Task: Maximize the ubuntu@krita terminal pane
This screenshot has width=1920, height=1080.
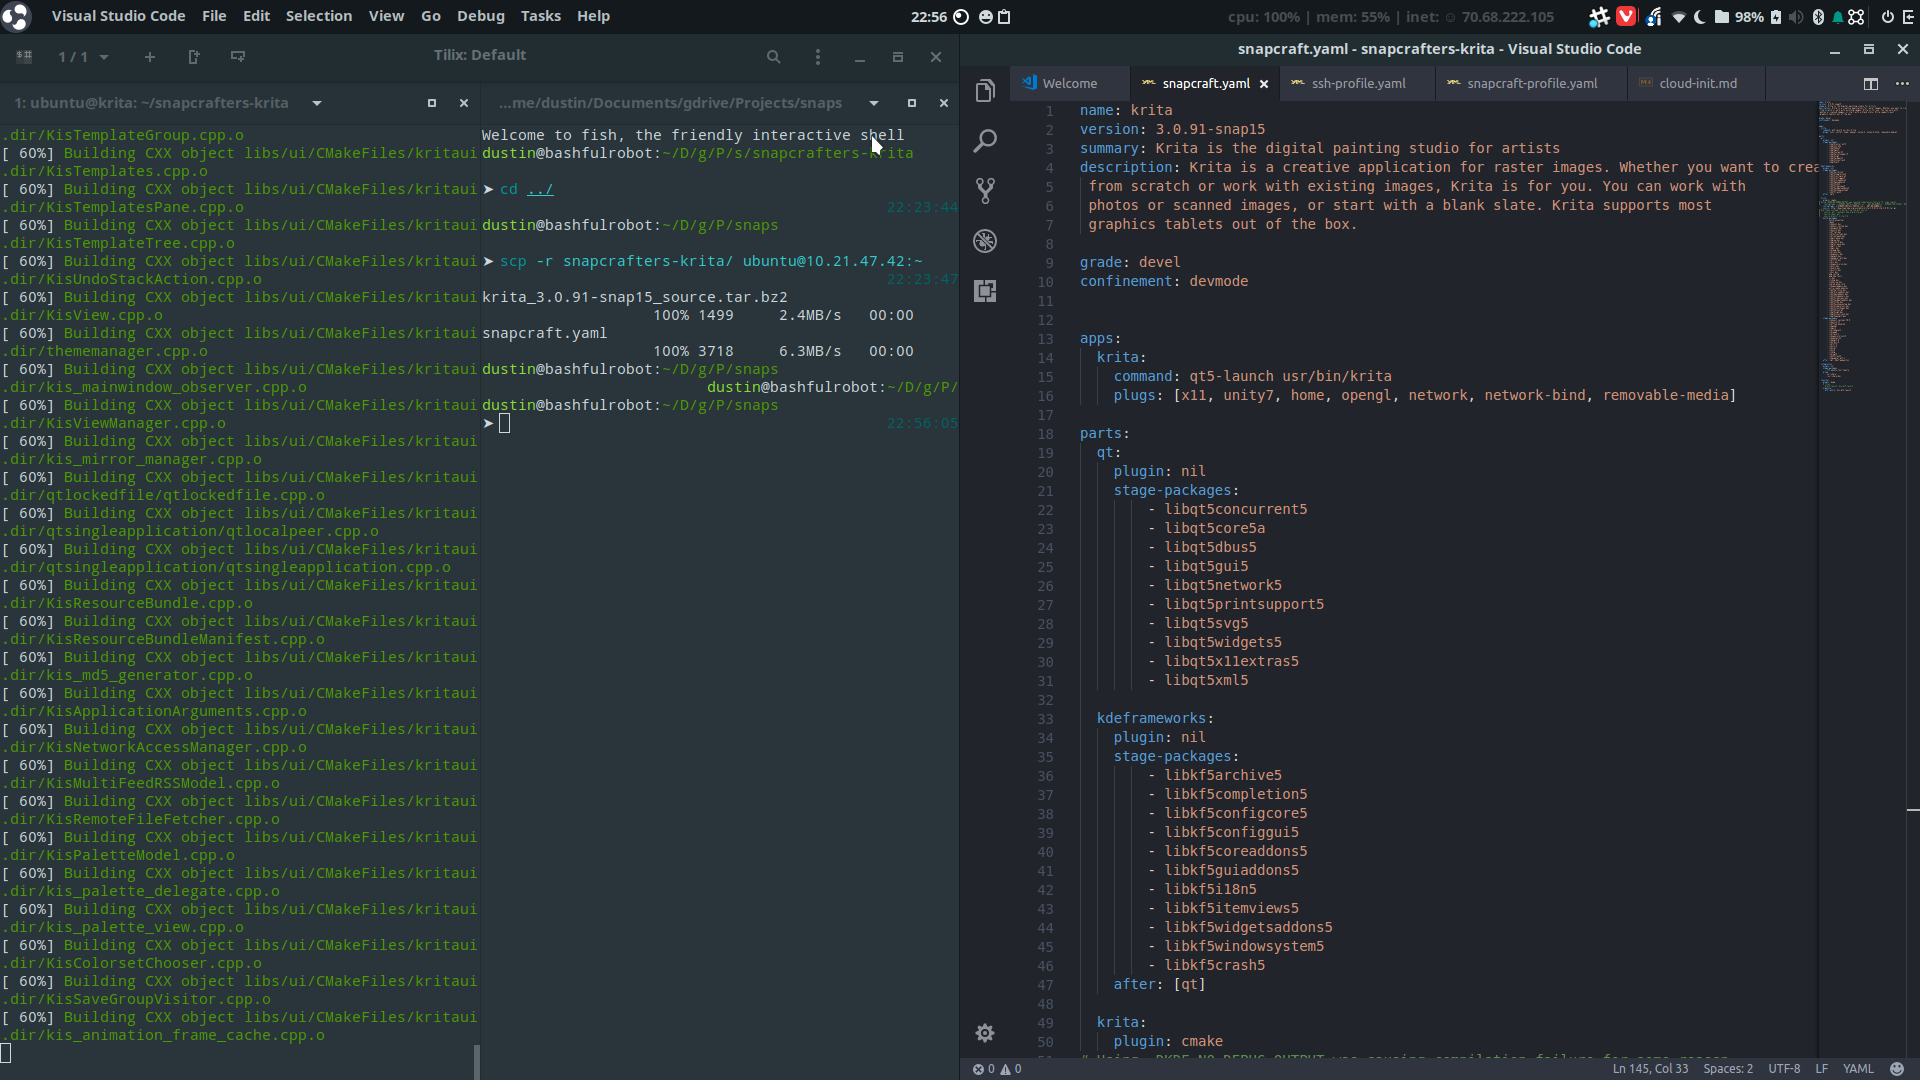Action: tap(432, 103)
